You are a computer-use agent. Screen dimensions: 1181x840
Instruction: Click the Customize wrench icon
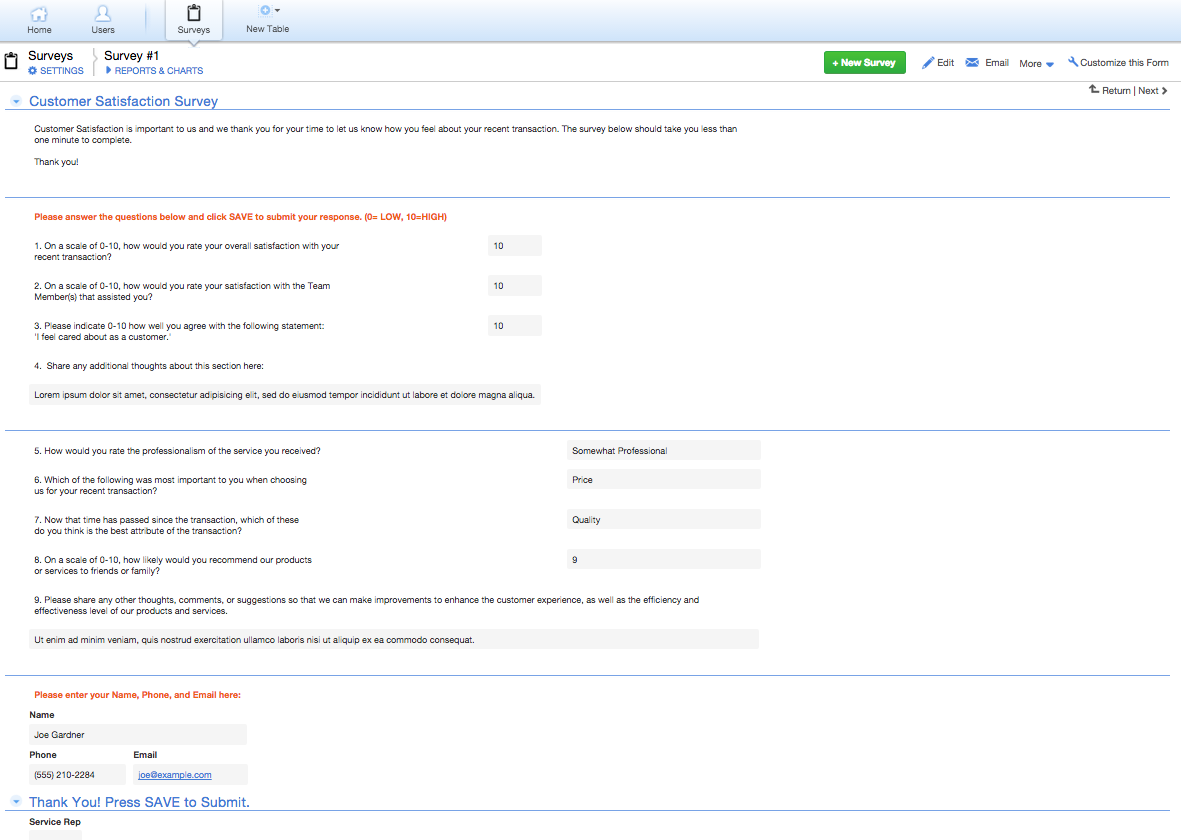1073,62
